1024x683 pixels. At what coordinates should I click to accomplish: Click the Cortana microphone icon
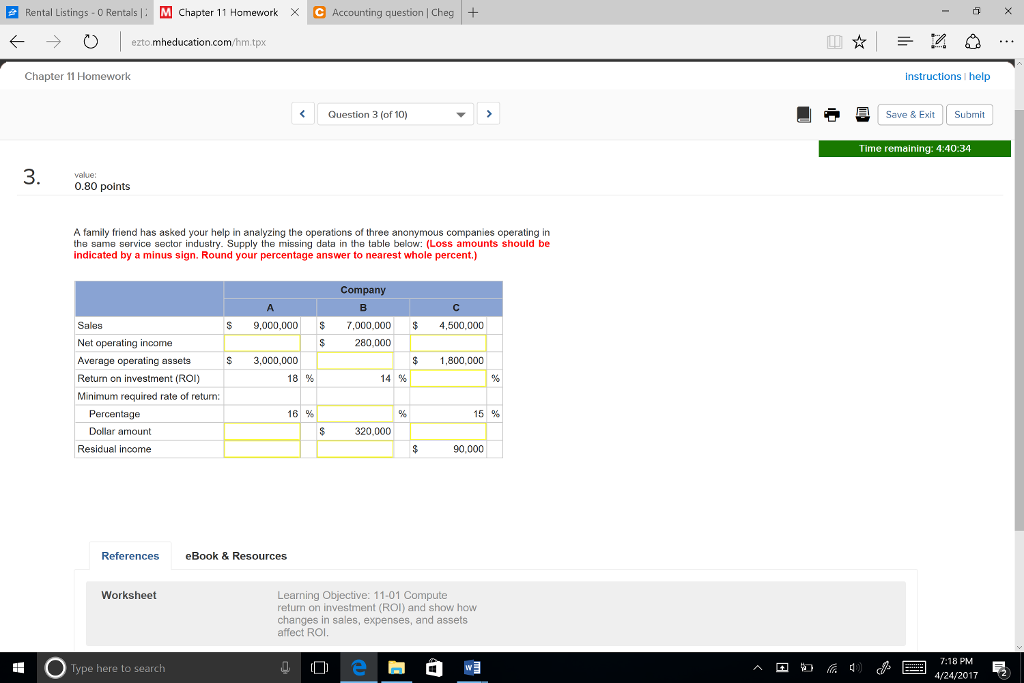(285, 667)
